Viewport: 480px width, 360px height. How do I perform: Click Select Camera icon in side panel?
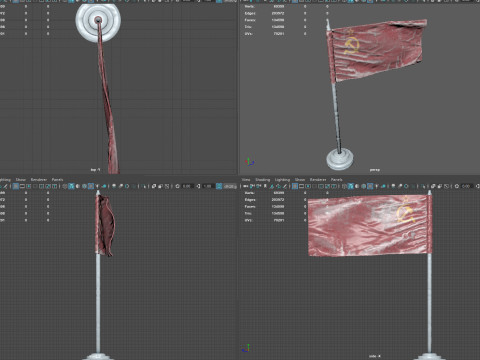pyautogui.click(x=245, y=186)
